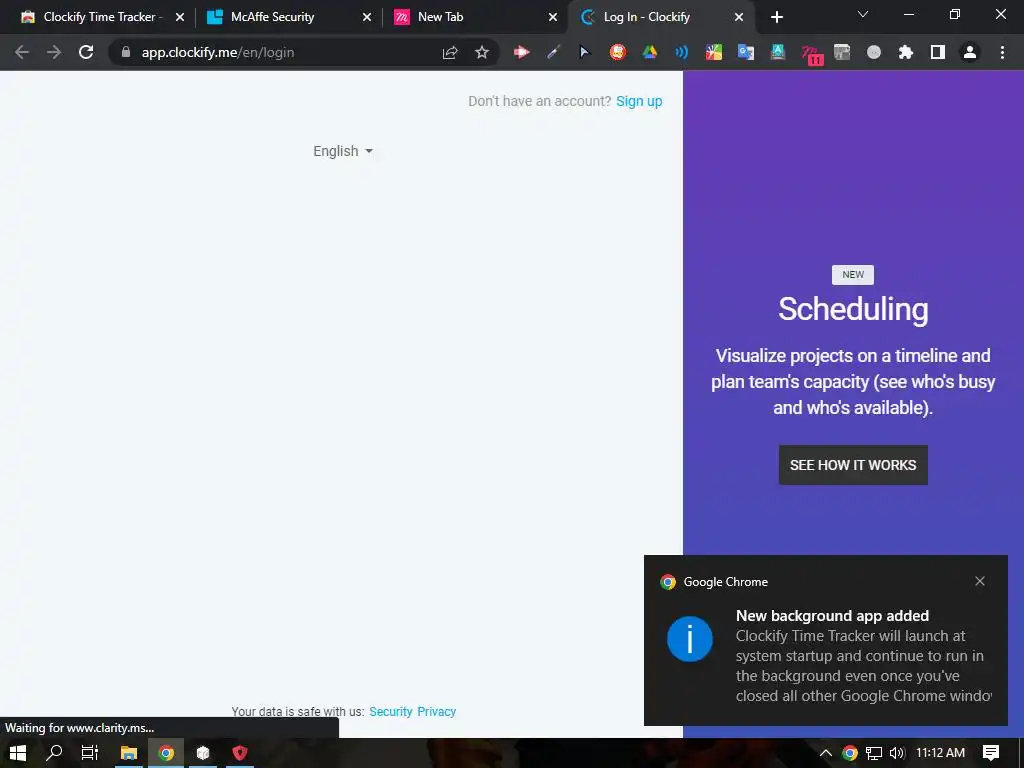1024x768 pixels.
Task: Open the Google Translate extension
Action: [x=746, y=52]
